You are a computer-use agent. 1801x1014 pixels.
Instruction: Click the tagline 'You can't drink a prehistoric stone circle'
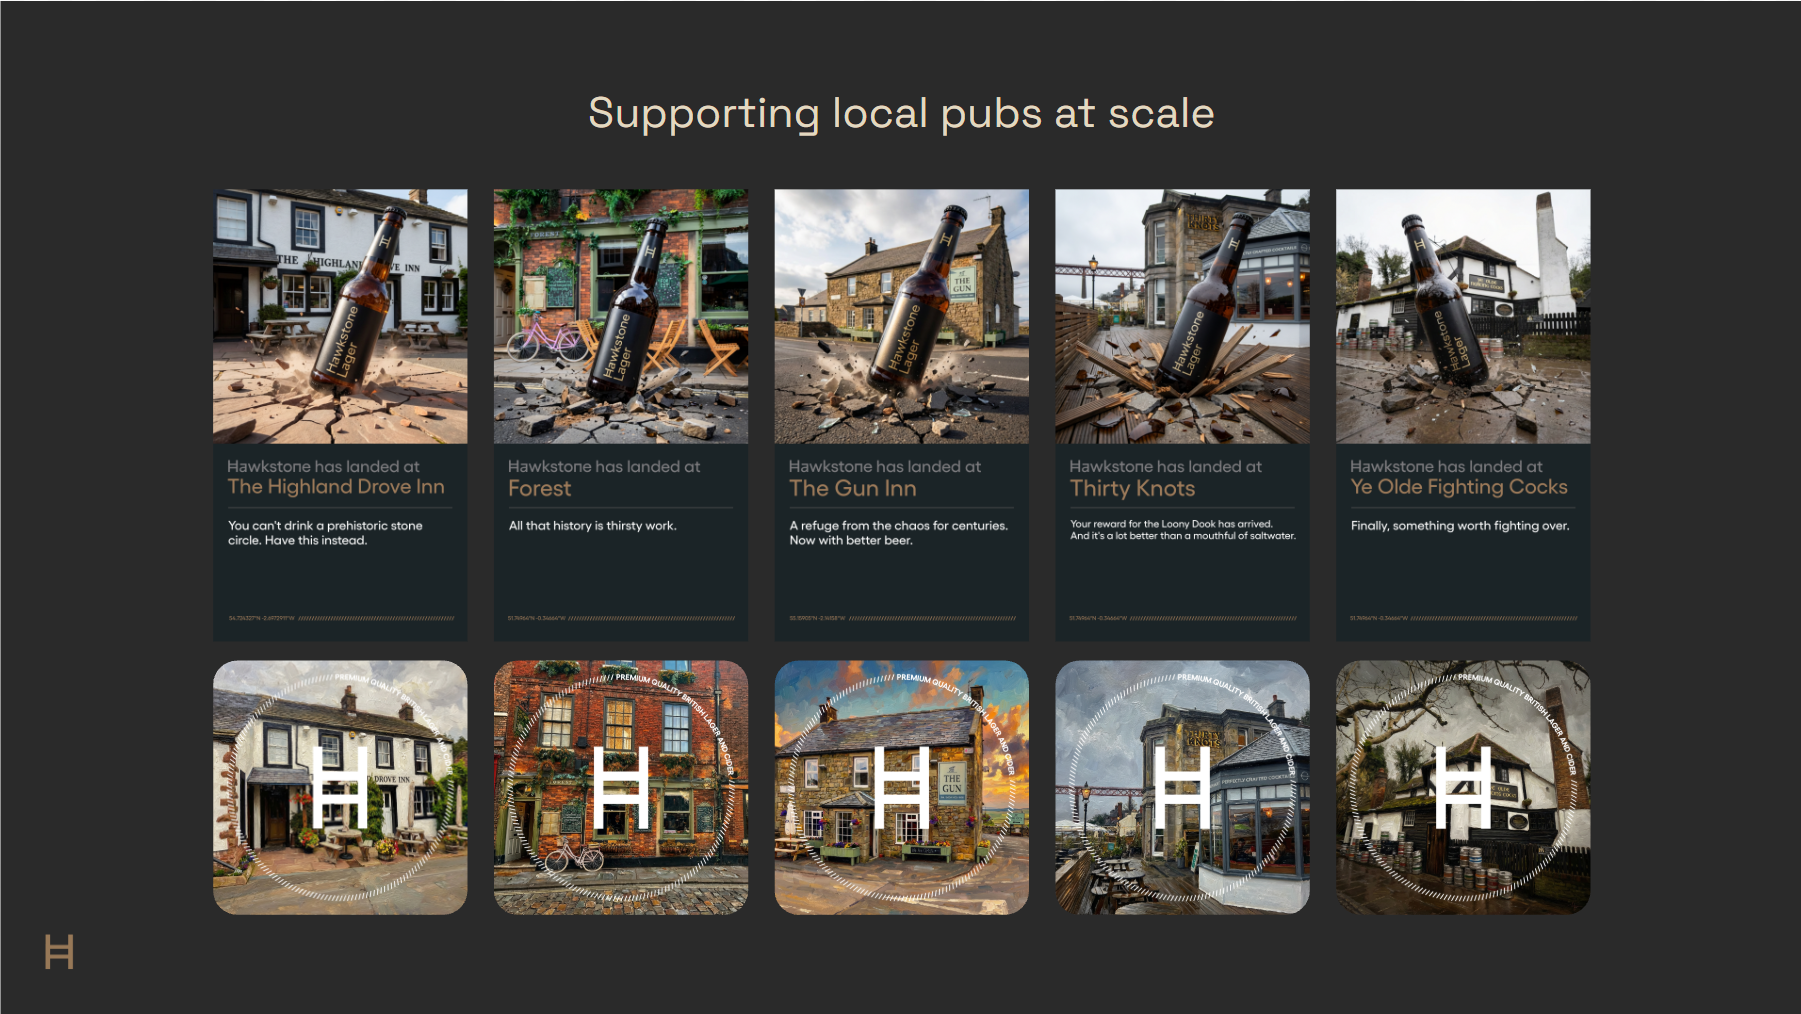tap(325, 533)
